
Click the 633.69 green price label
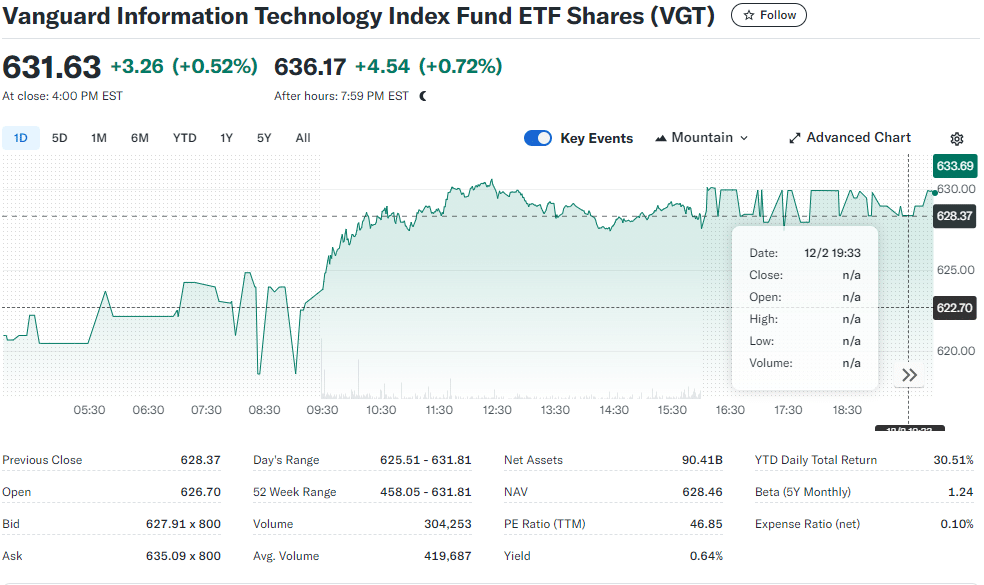point(955,166)
